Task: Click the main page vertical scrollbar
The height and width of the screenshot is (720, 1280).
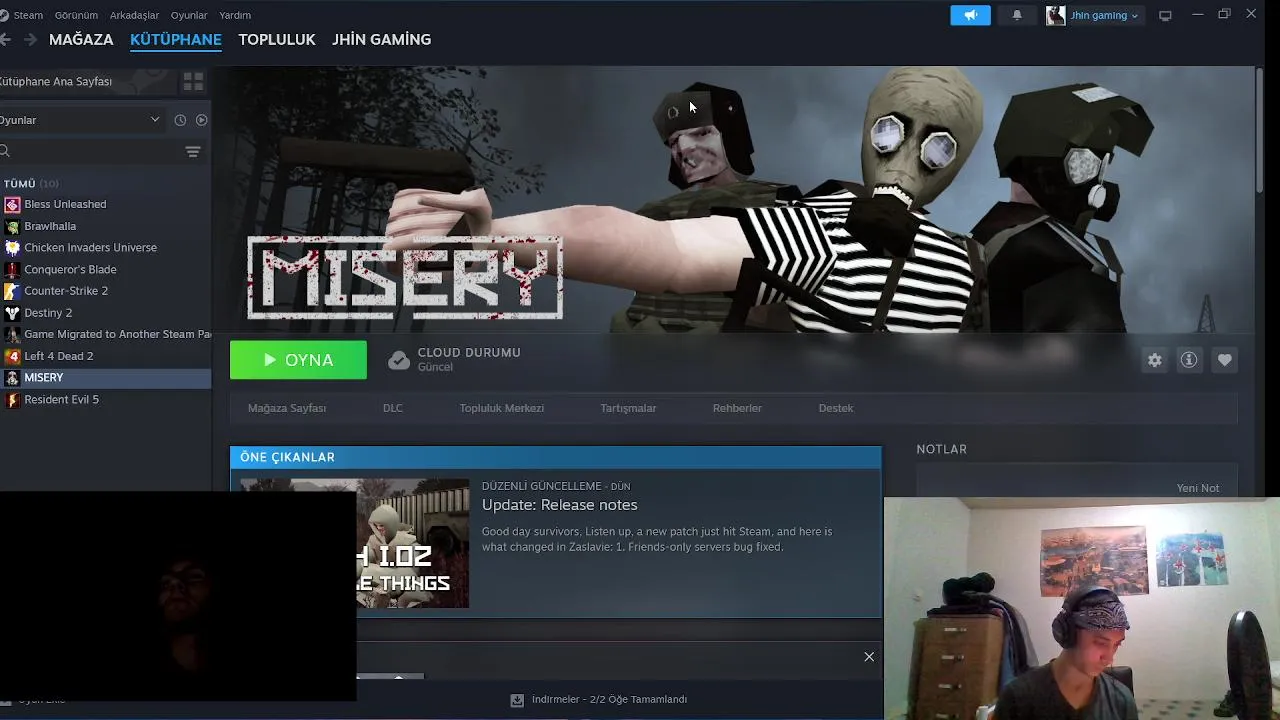Action: (1259, 130)
